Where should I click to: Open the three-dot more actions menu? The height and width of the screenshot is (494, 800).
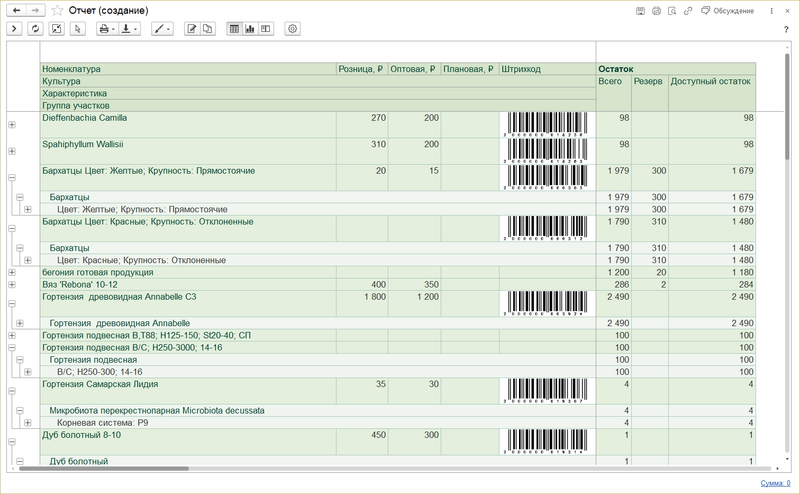click(771, 11)
